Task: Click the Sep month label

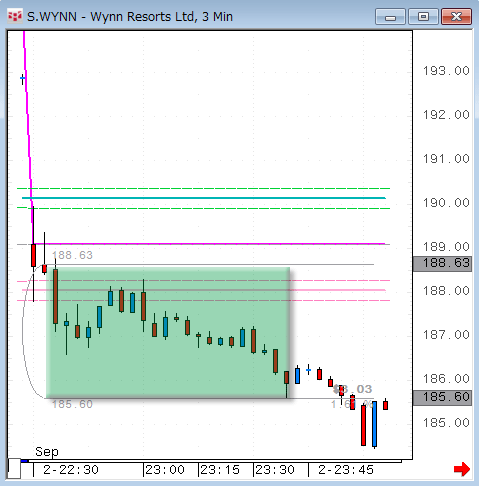Action: point(47,452)
